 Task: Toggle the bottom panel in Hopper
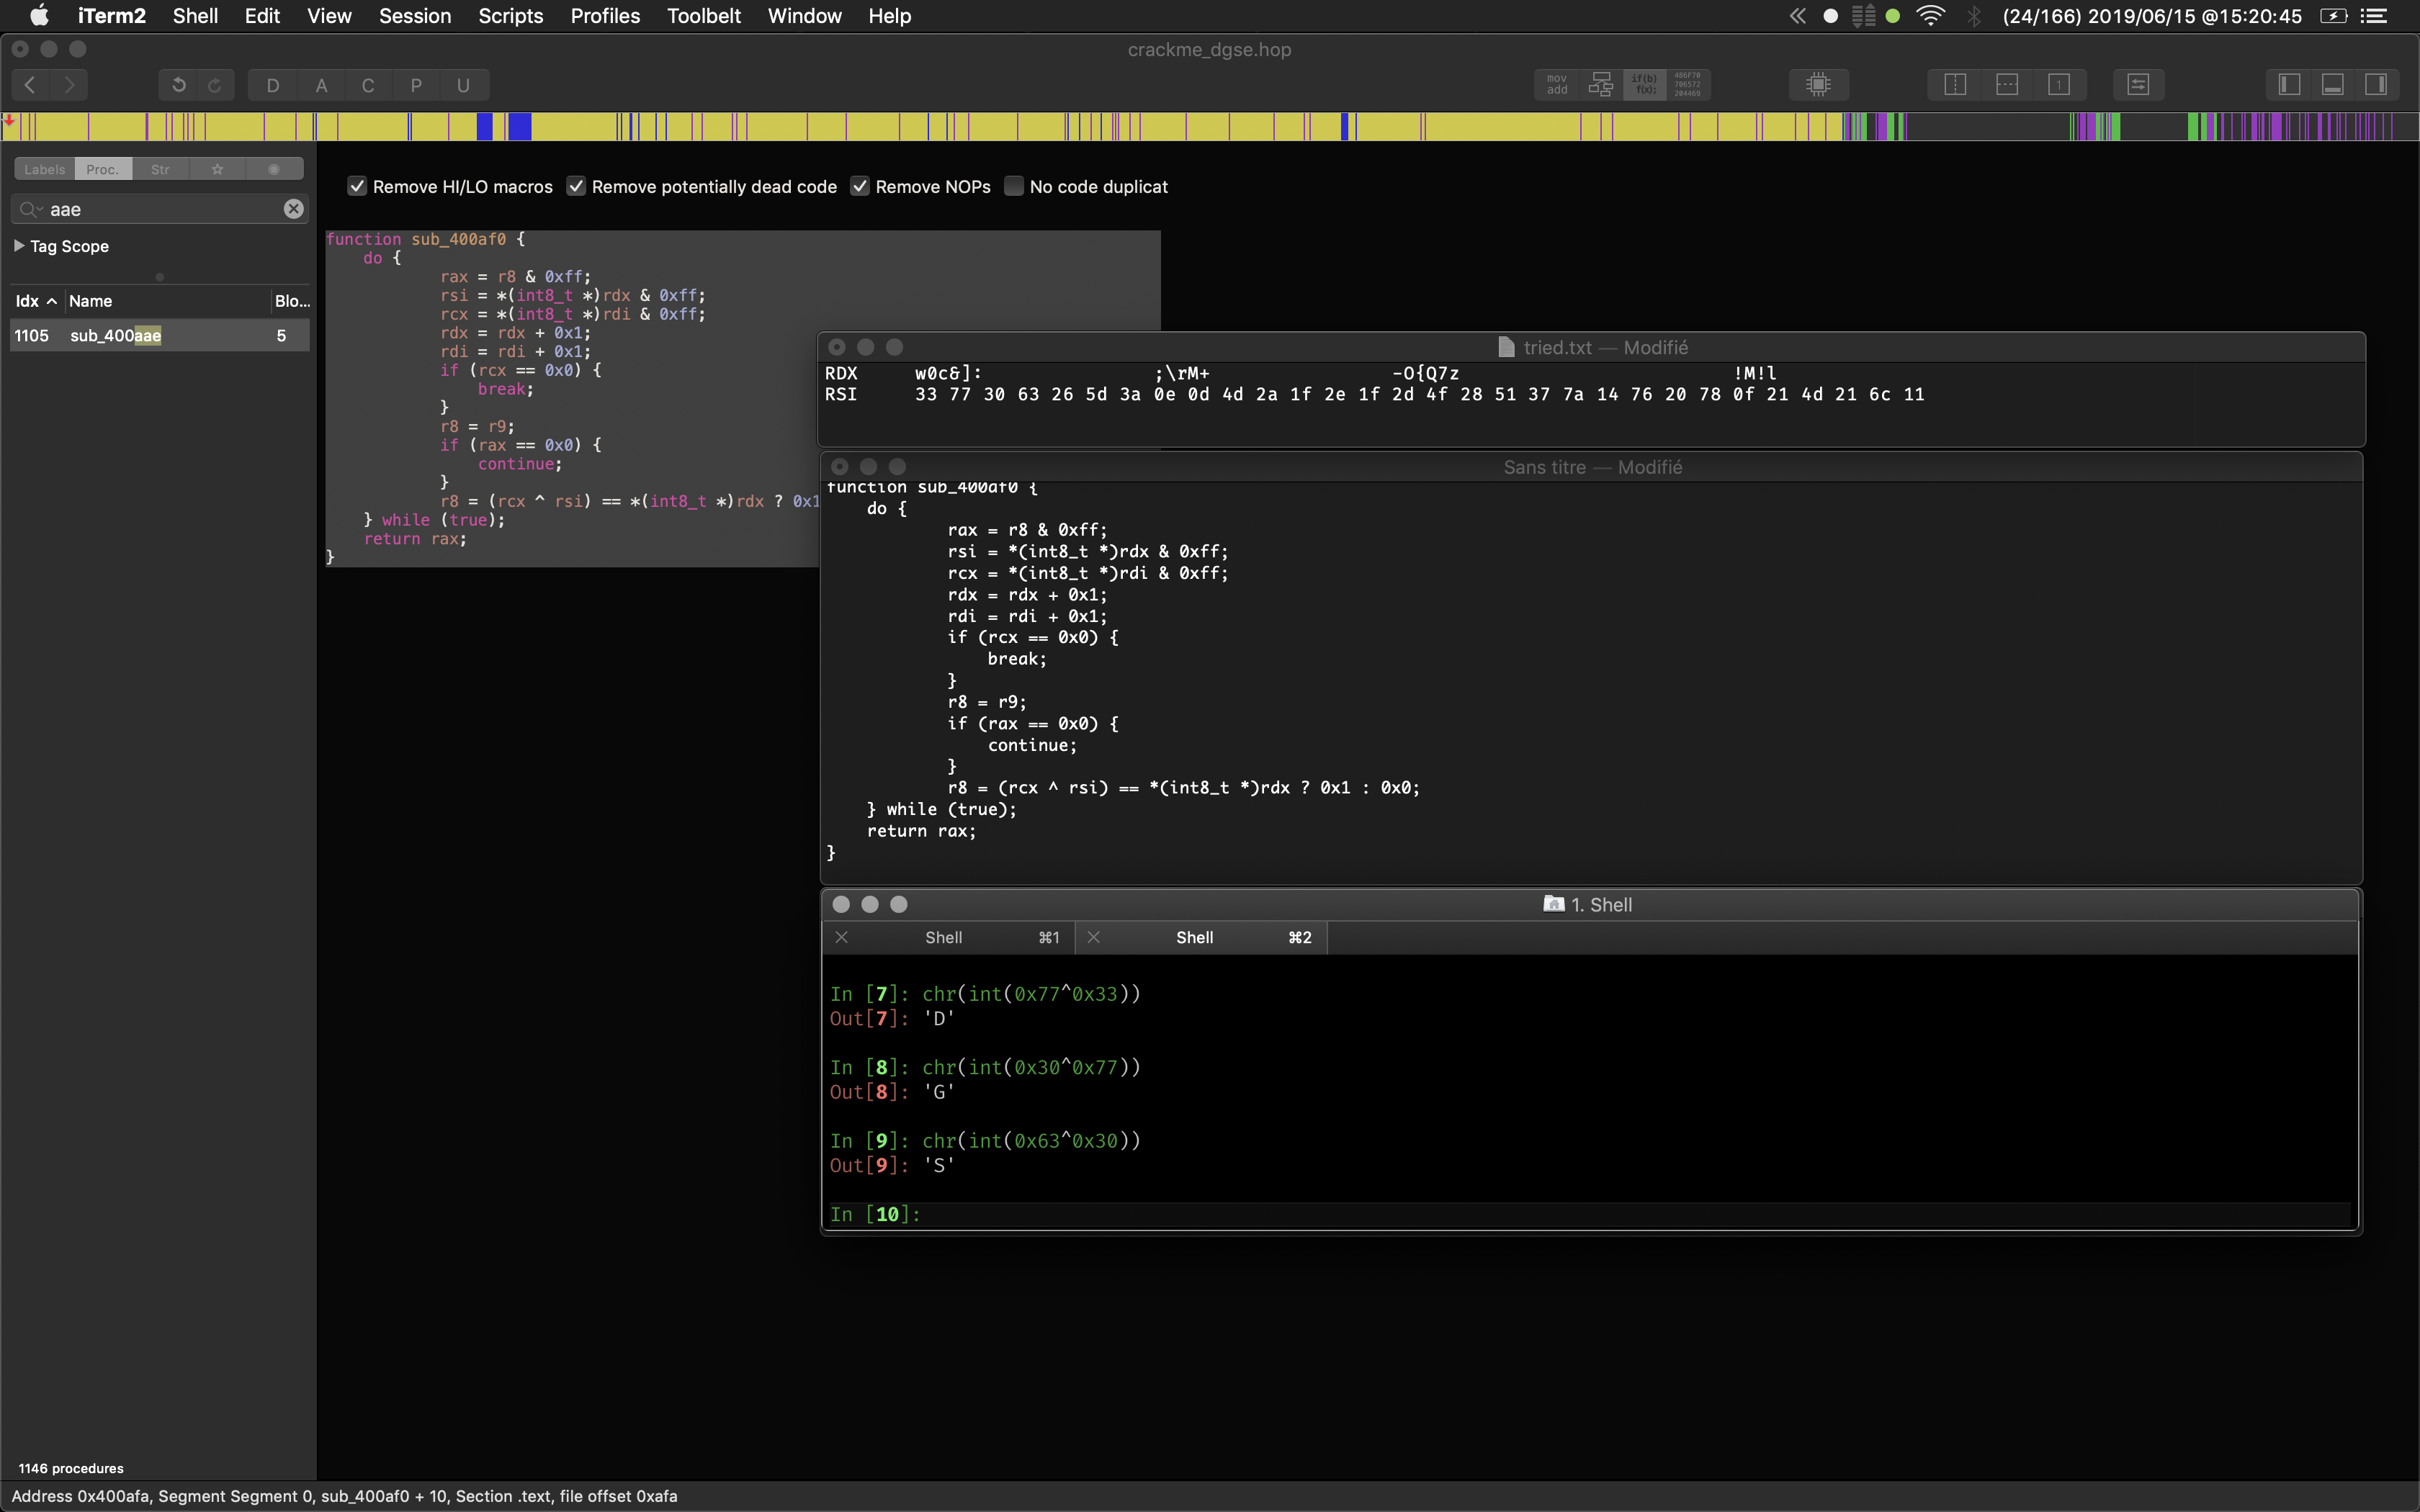coord(2333,85)
